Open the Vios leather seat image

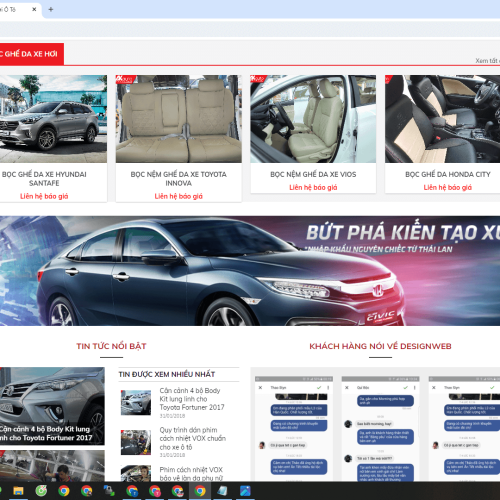[313, 119]
